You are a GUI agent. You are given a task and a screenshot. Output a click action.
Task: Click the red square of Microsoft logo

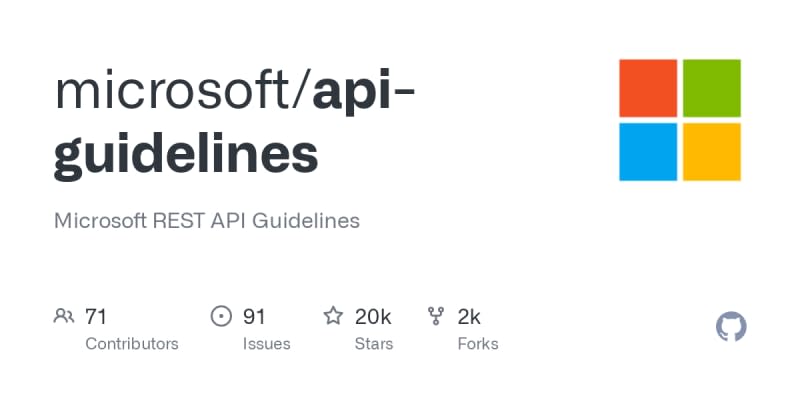648,88
